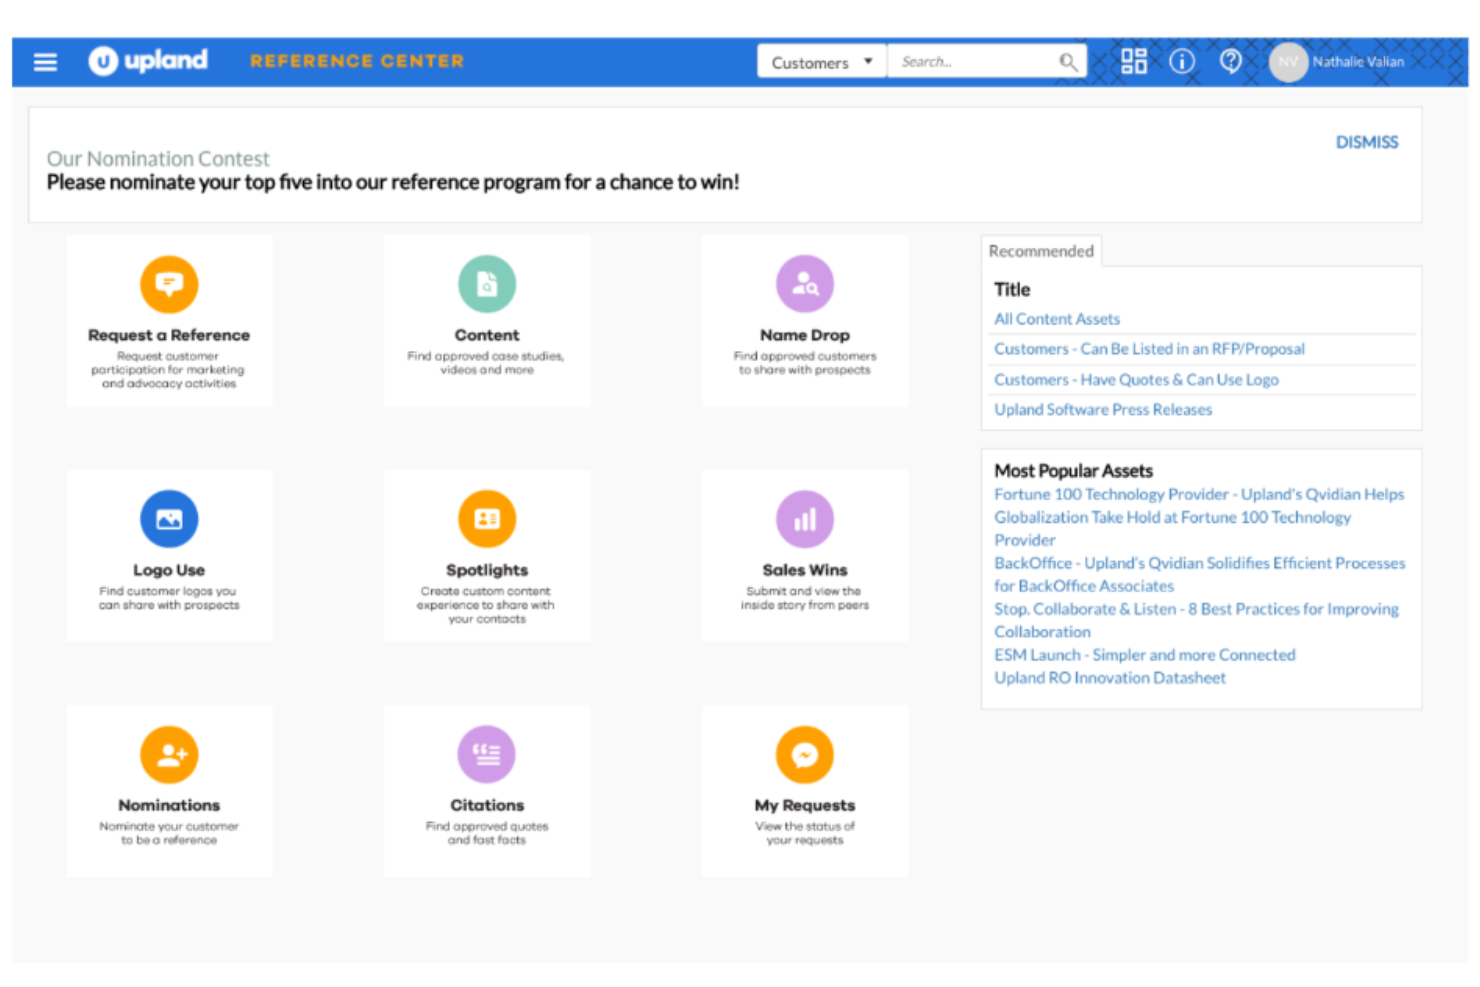Click the Title column header
The height and width of the screenshot is (987, 1480).
point(1012,289)
